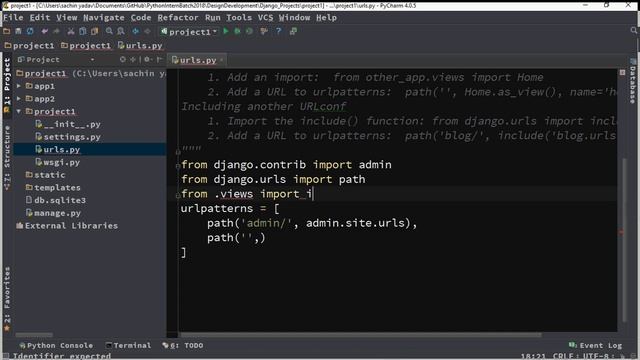The height and width of the screenshot is (360, 640).
Task: Toggle the Favorites side tool button
Action: coord(7,299)
